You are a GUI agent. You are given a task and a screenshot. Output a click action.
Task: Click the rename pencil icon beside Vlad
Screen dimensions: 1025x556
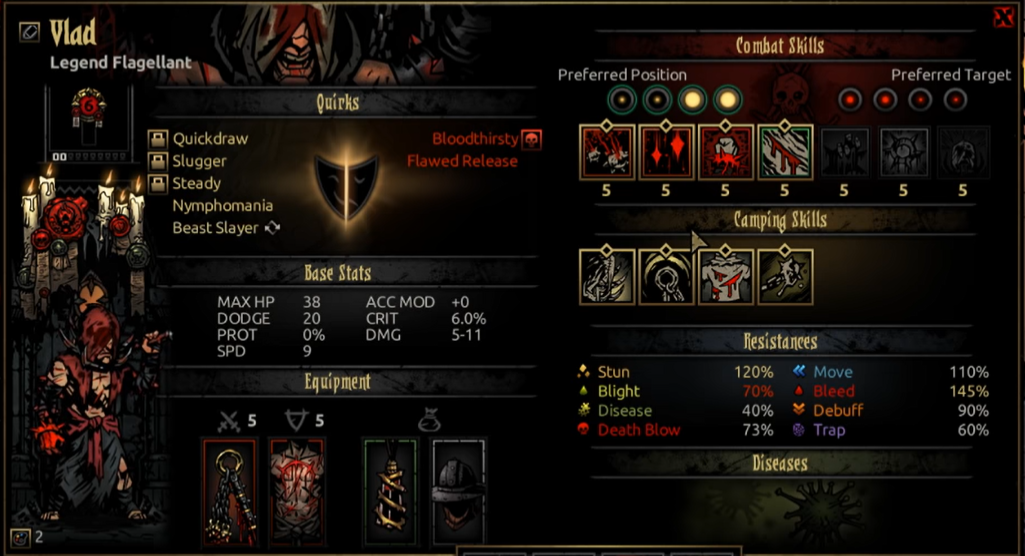[29, 31]
